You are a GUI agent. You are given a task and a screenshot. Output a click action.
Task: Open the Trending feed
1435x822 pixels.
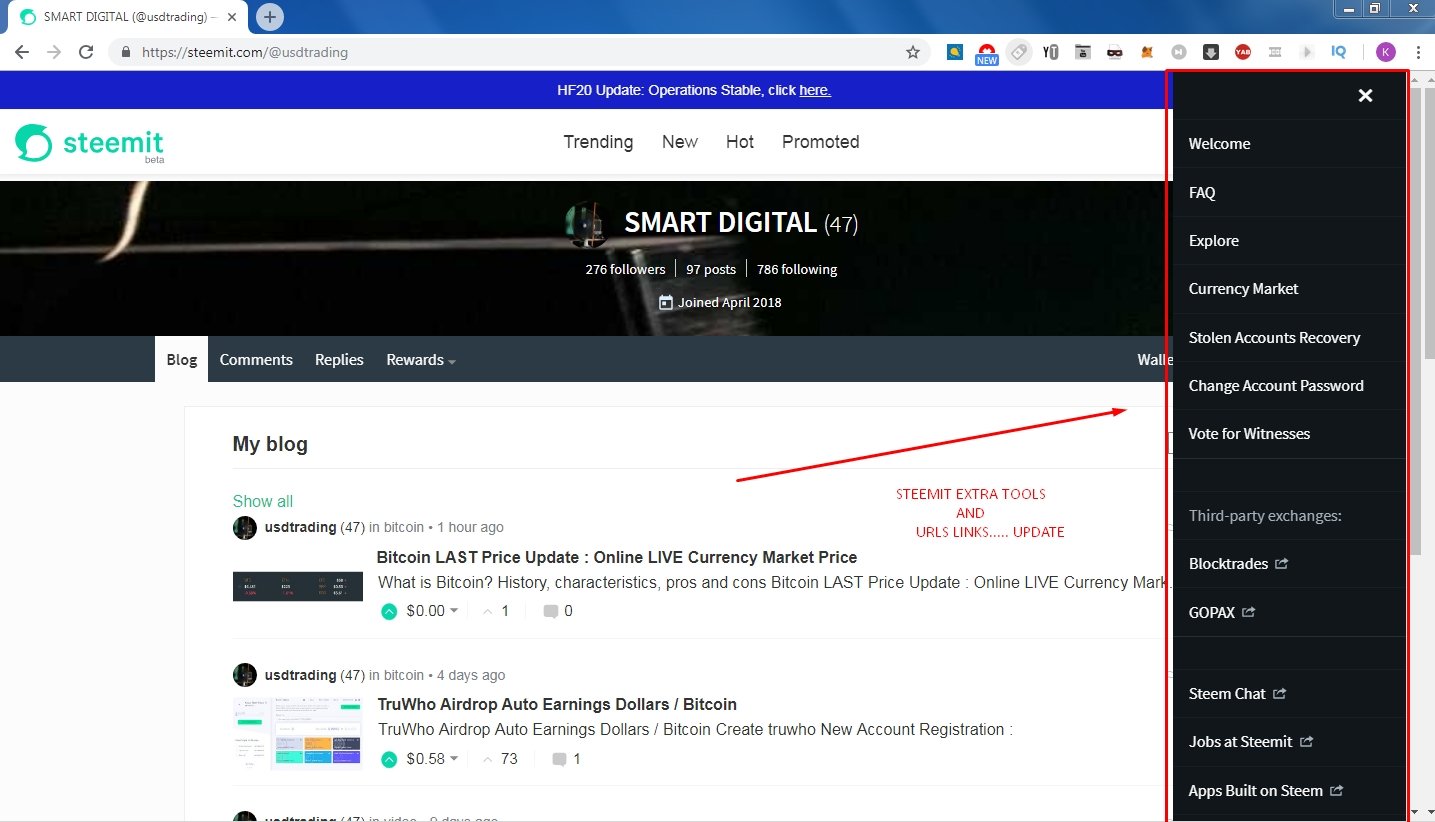[x=598, y=142]
